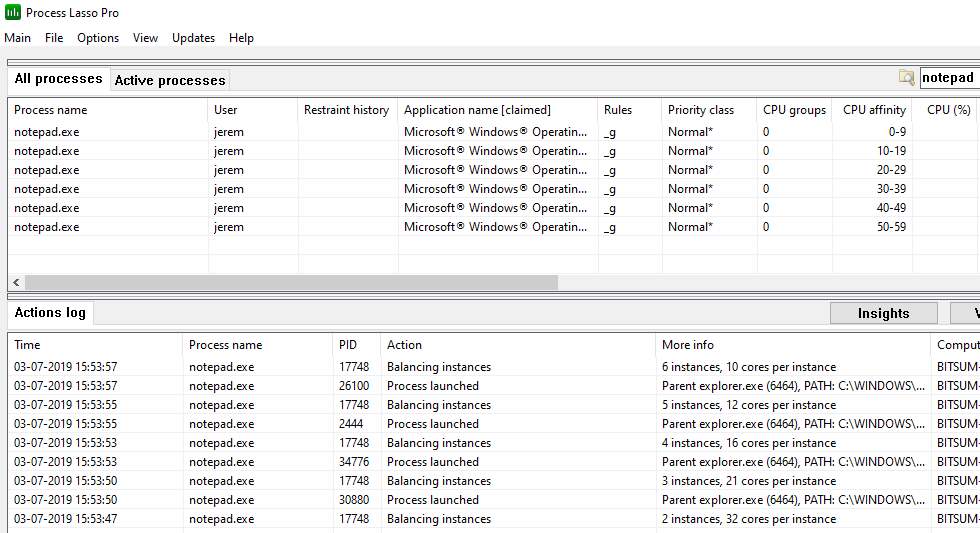Click the Process Lasso Pro app icon

(12, 12)
